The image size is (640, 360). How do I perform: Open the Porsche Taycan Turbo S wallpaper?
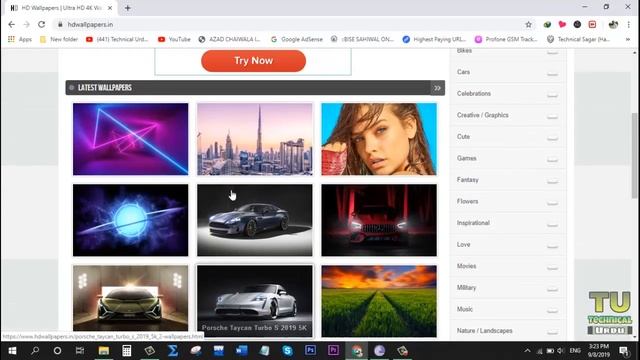255,301
